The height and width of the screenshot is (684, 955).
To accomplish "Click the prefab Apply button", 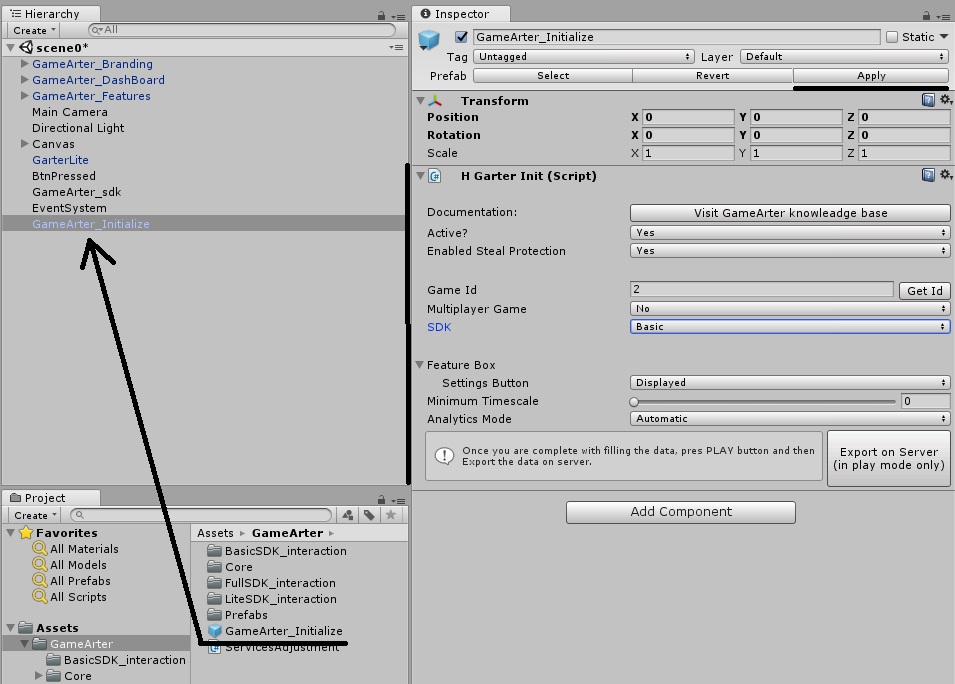I will pos(870,76).
